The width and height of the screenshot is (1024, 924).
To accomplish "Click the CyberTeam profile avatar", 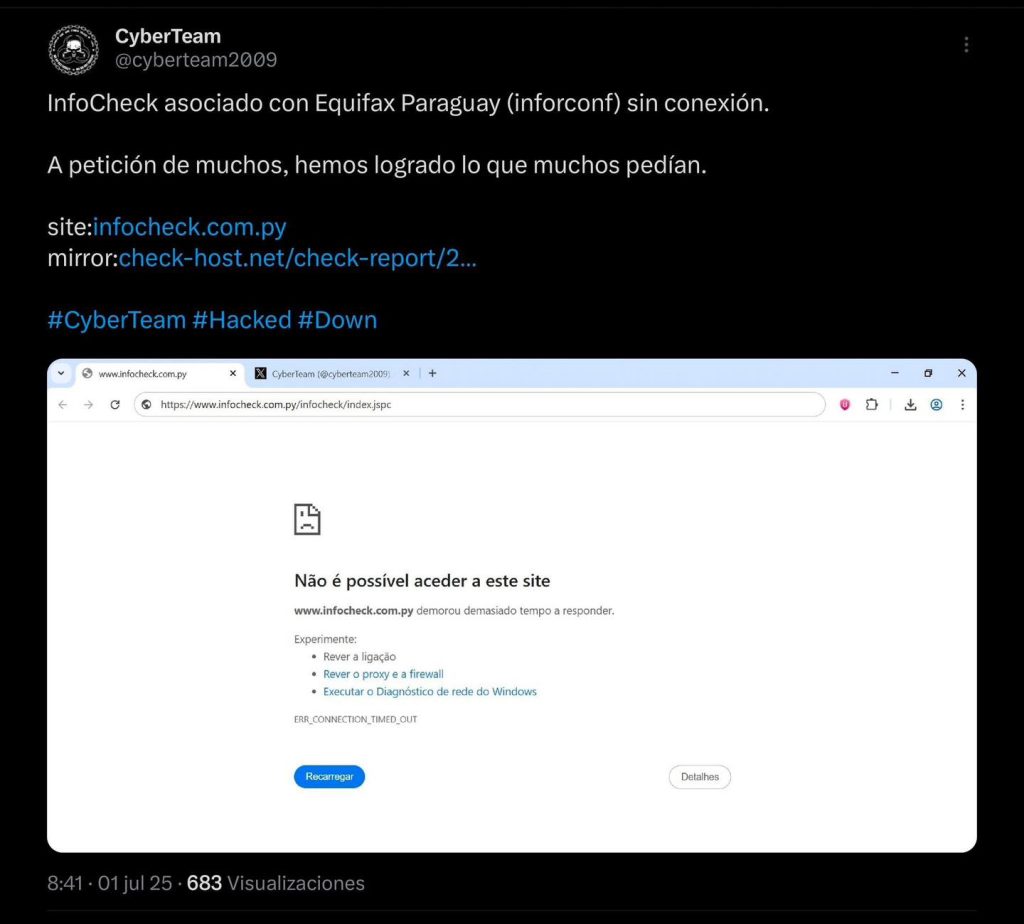I will [x=74, y=49].
